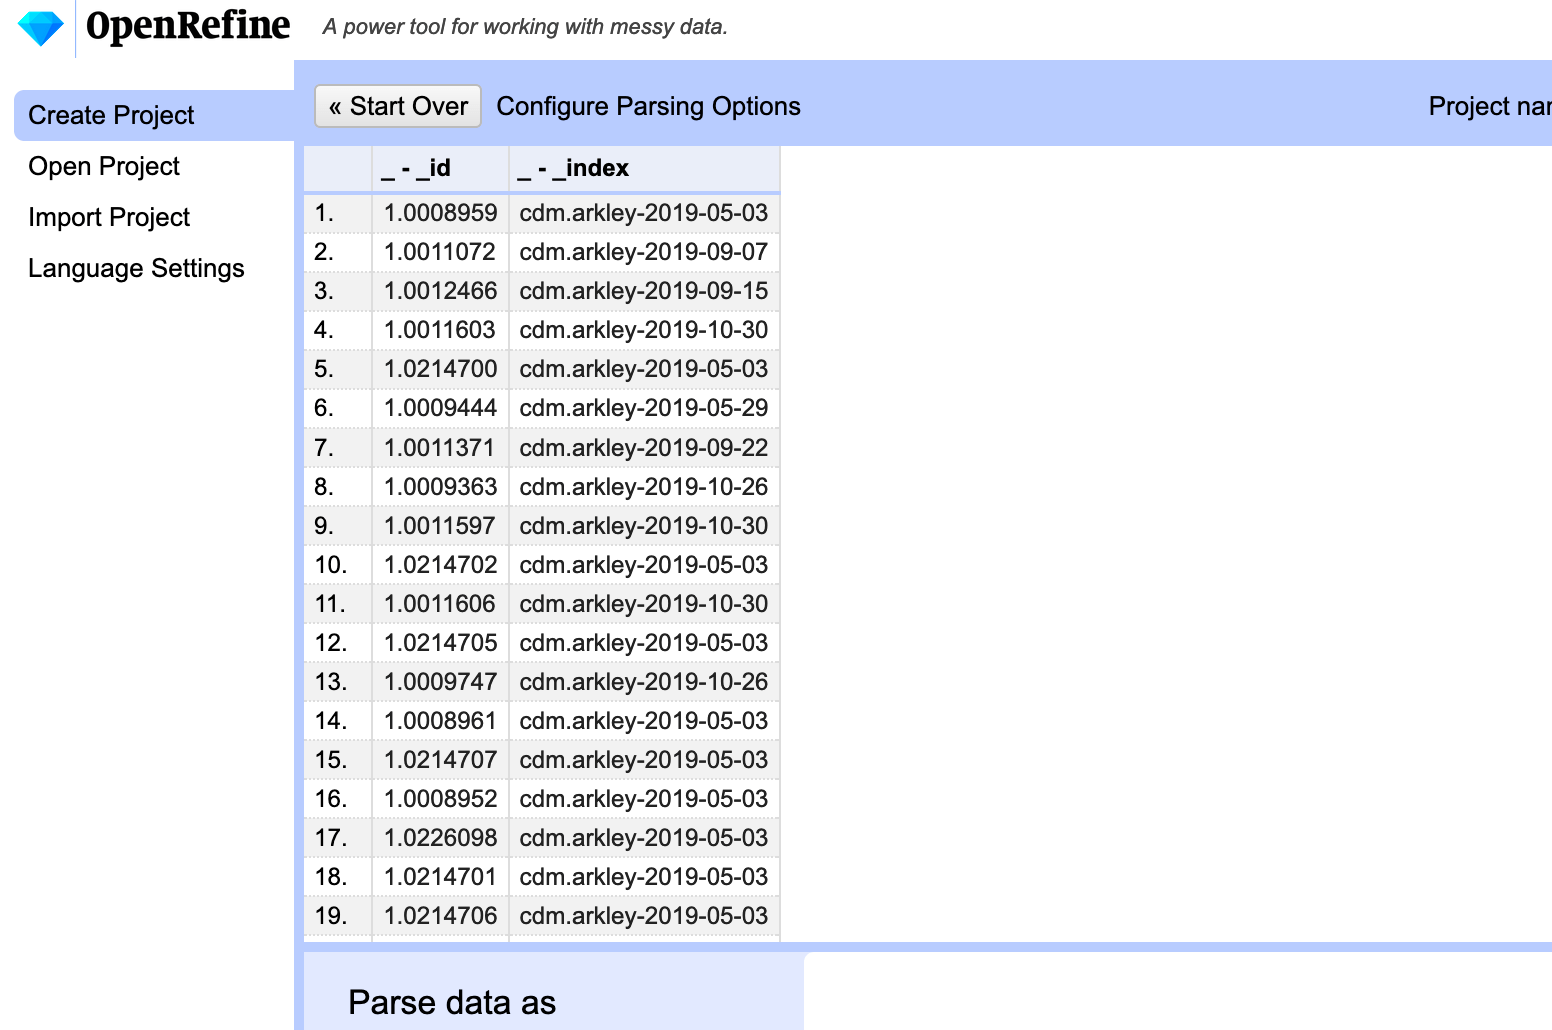Switch to Import Project tab
Viewport: 1552px width, 1030px height.
[109, 217]
